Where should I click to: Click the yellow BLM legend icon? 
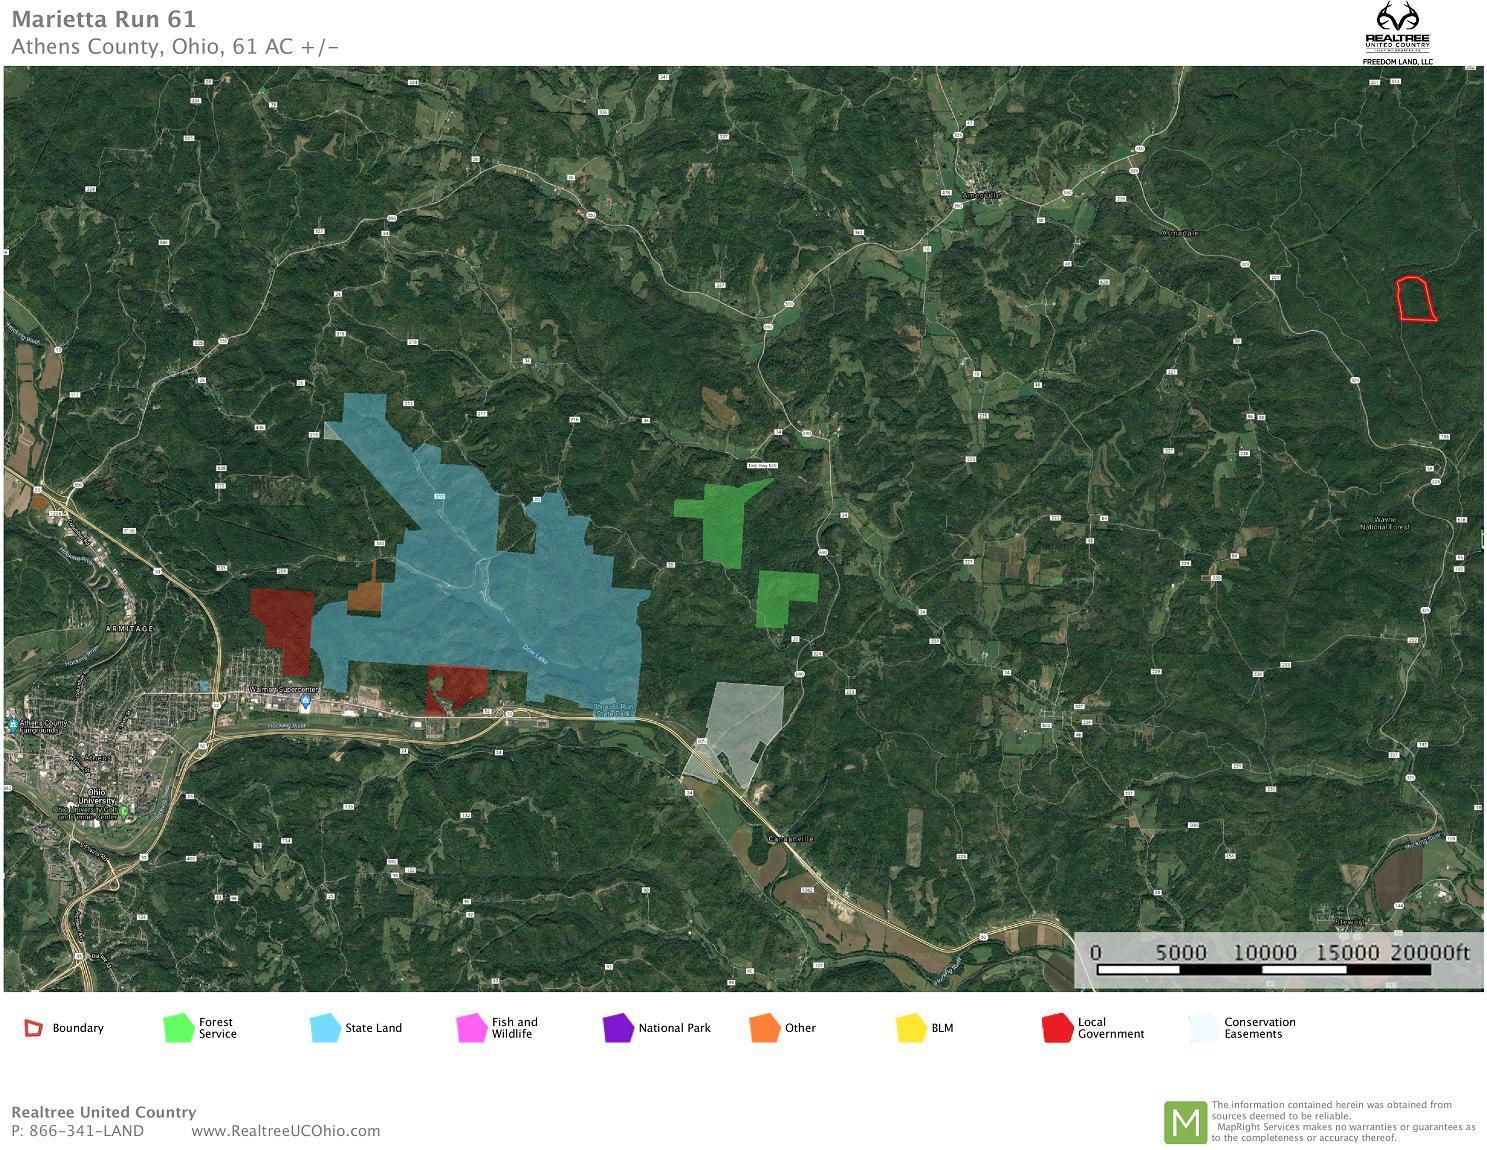click(911, 1028)
